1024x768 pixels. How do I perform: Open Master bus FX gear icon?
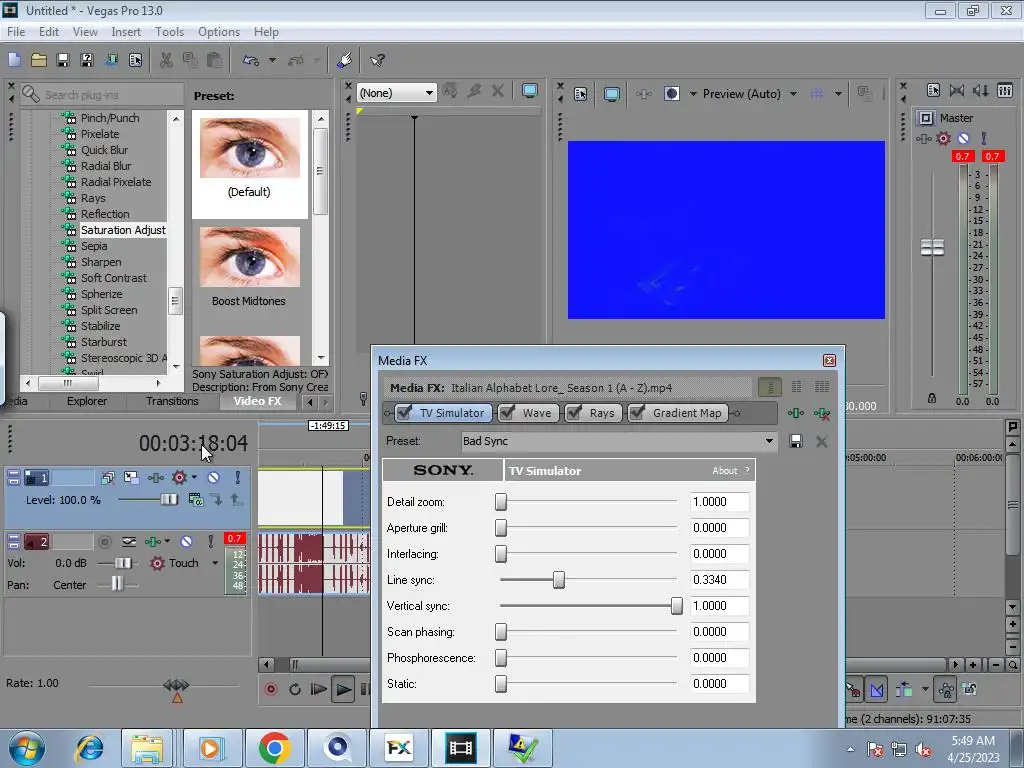point(944,138)
